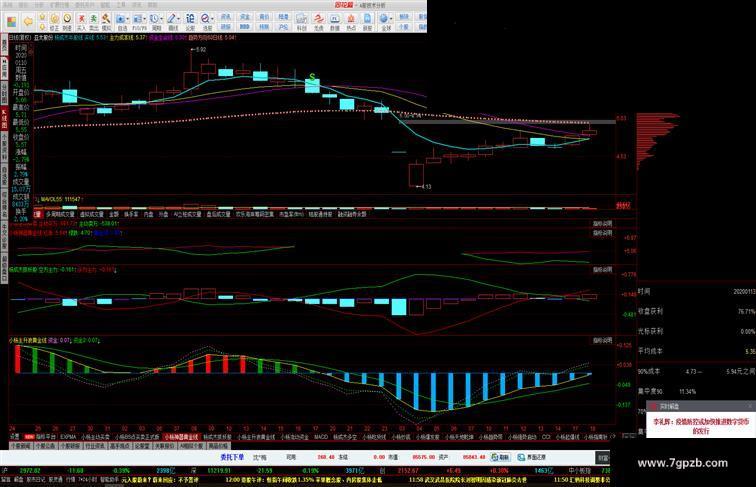Select the CCI indicator tab
This screenshot has height=487, width=756.
(x=546, y=437)
